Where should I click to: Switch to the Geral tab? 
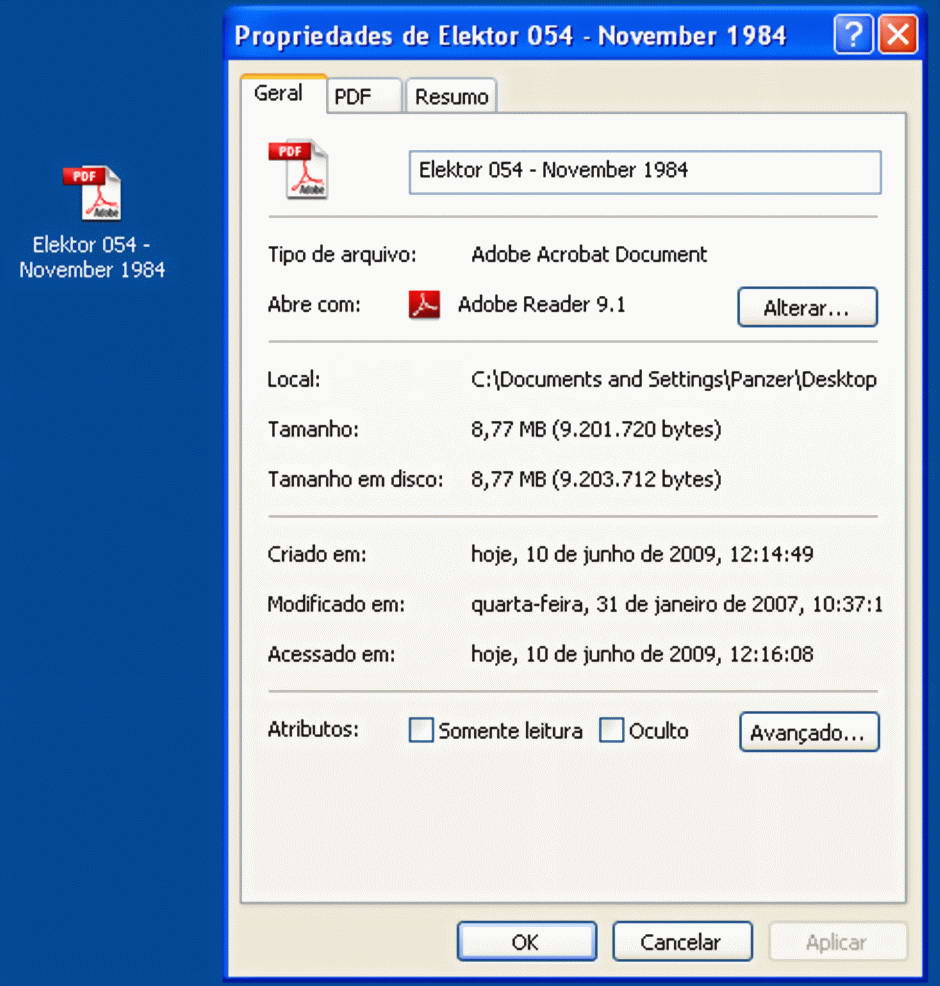pos(284,93)
